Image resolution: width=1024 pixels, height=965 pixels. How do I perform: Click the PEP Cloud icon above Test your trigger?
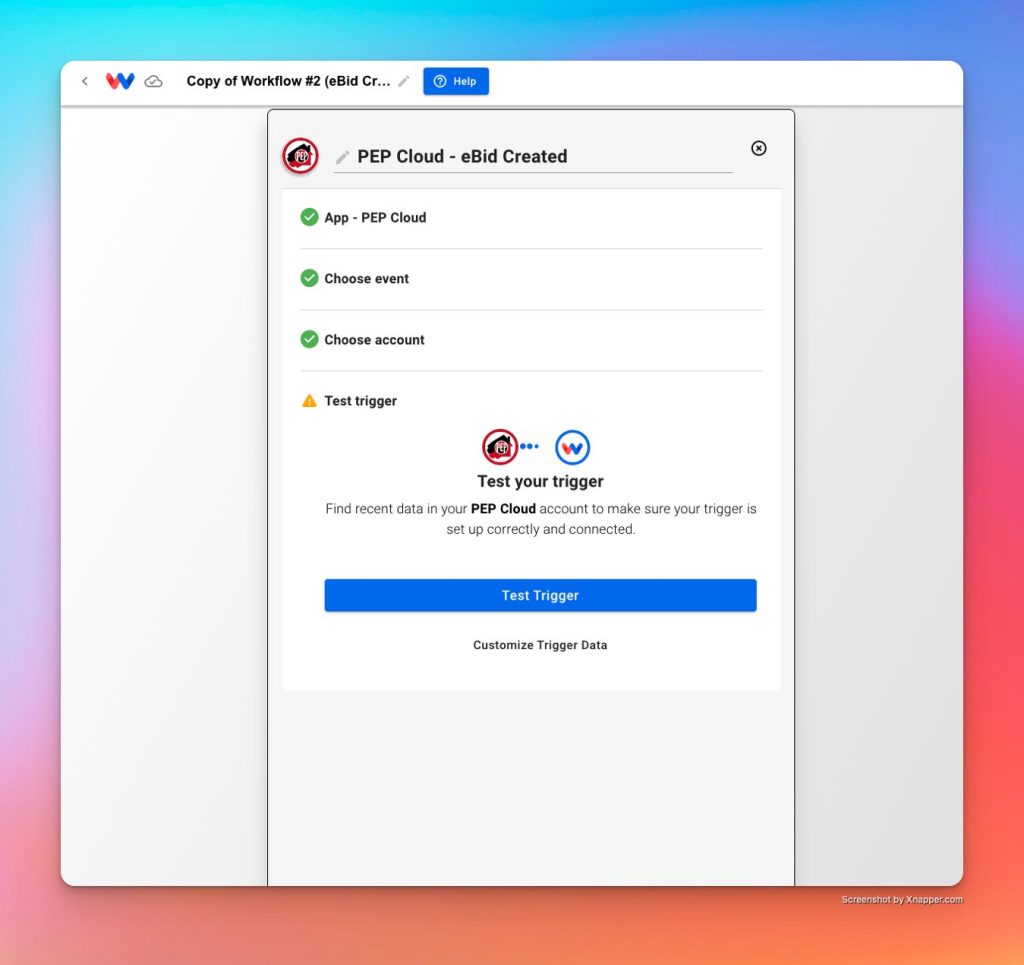pos(500,447)
